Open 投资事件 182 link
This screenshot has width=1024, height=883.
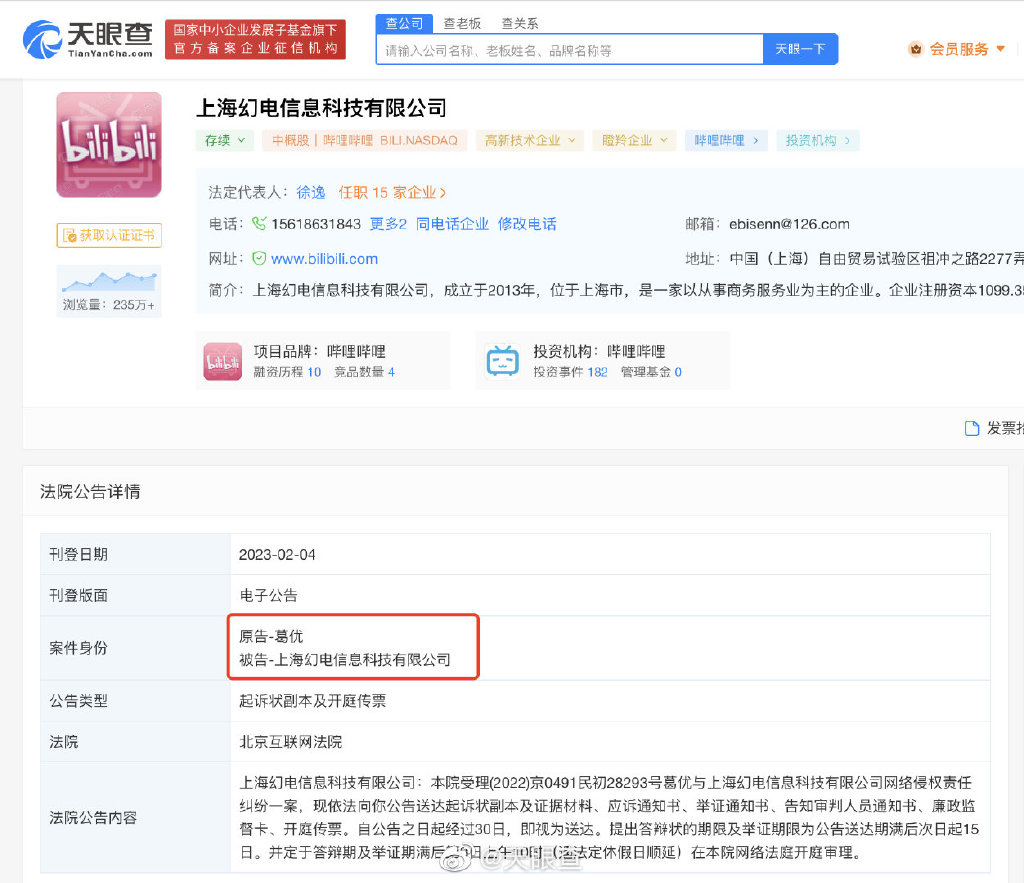click(x=571, y=372)
